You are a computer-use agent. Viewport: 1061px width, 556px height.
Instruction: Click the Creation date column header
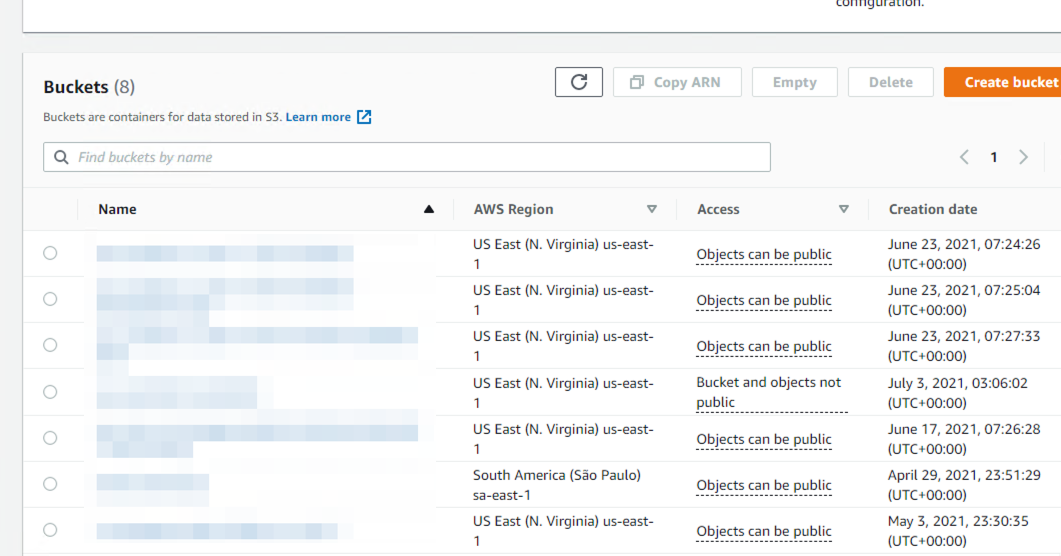pyautogui.click(x=932, y=210)
